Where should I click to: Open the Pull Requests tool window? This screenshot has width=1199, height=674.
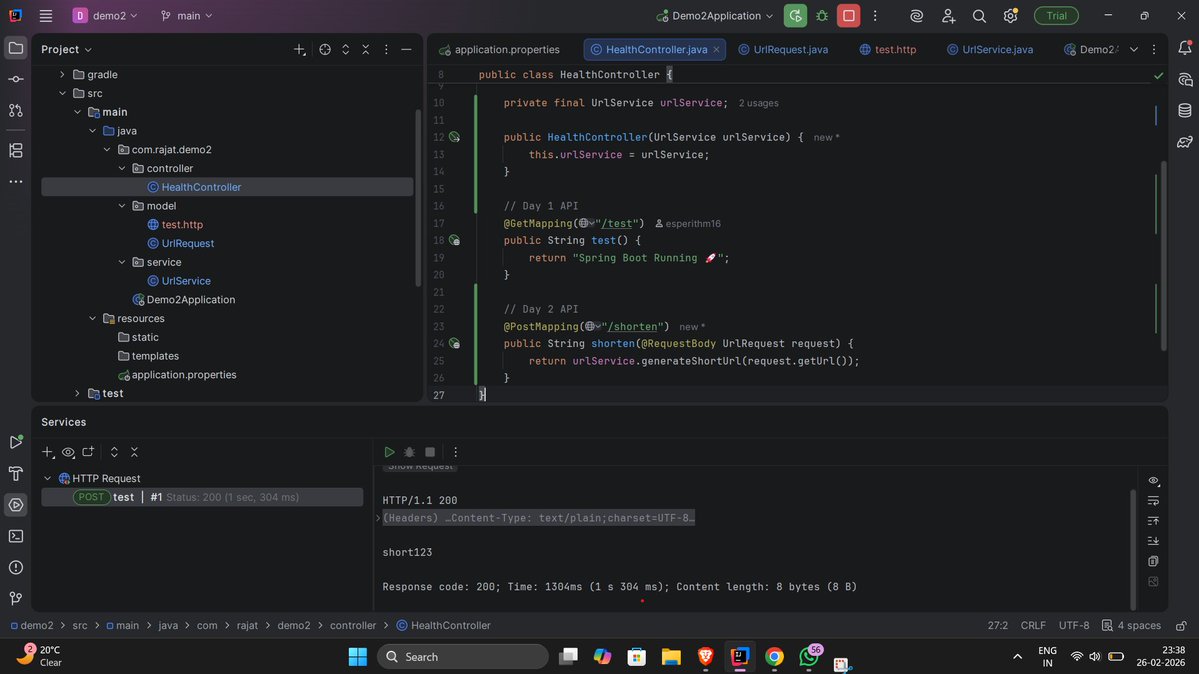(15, 111)
